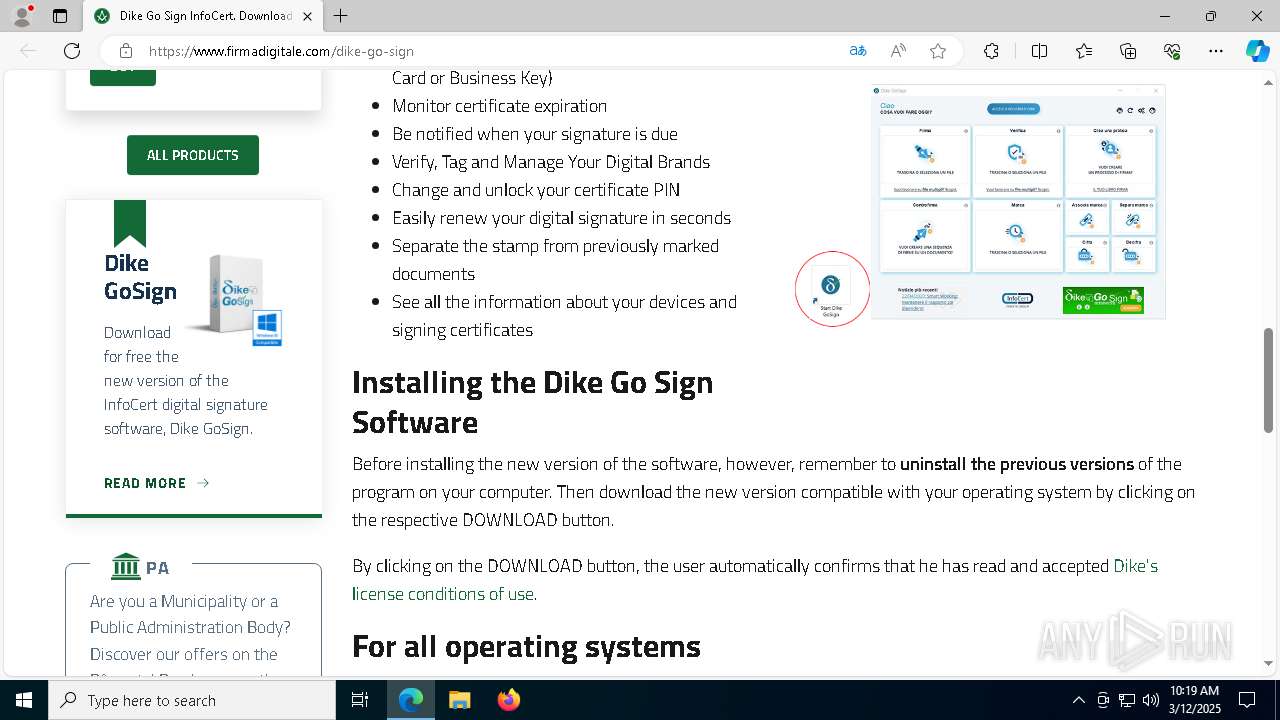Click green button above ALL PRODUCTS

(x=123, y=78)
